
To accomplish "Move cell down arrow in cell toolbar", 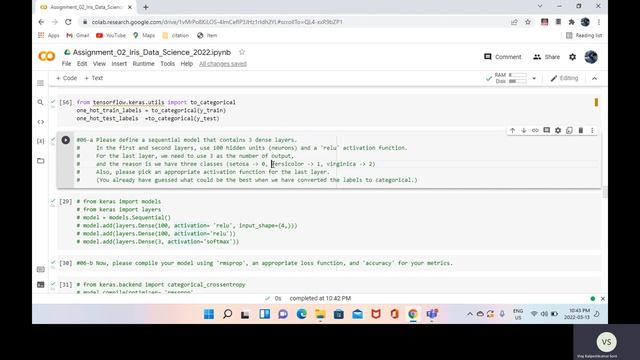I will tap(524, 131).
